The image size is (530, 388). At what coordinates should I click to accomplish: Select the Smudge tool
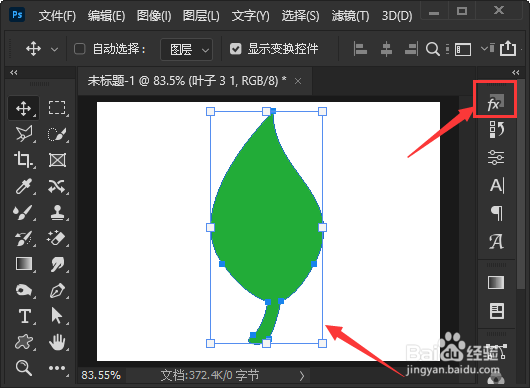tap(57, 264)
